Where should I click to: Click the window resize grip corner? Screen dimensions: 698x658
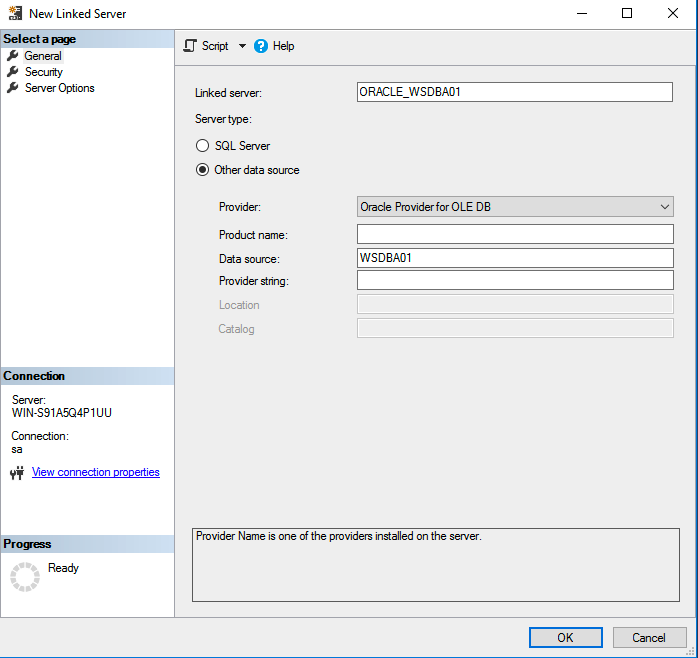click(x=690, y=651)
